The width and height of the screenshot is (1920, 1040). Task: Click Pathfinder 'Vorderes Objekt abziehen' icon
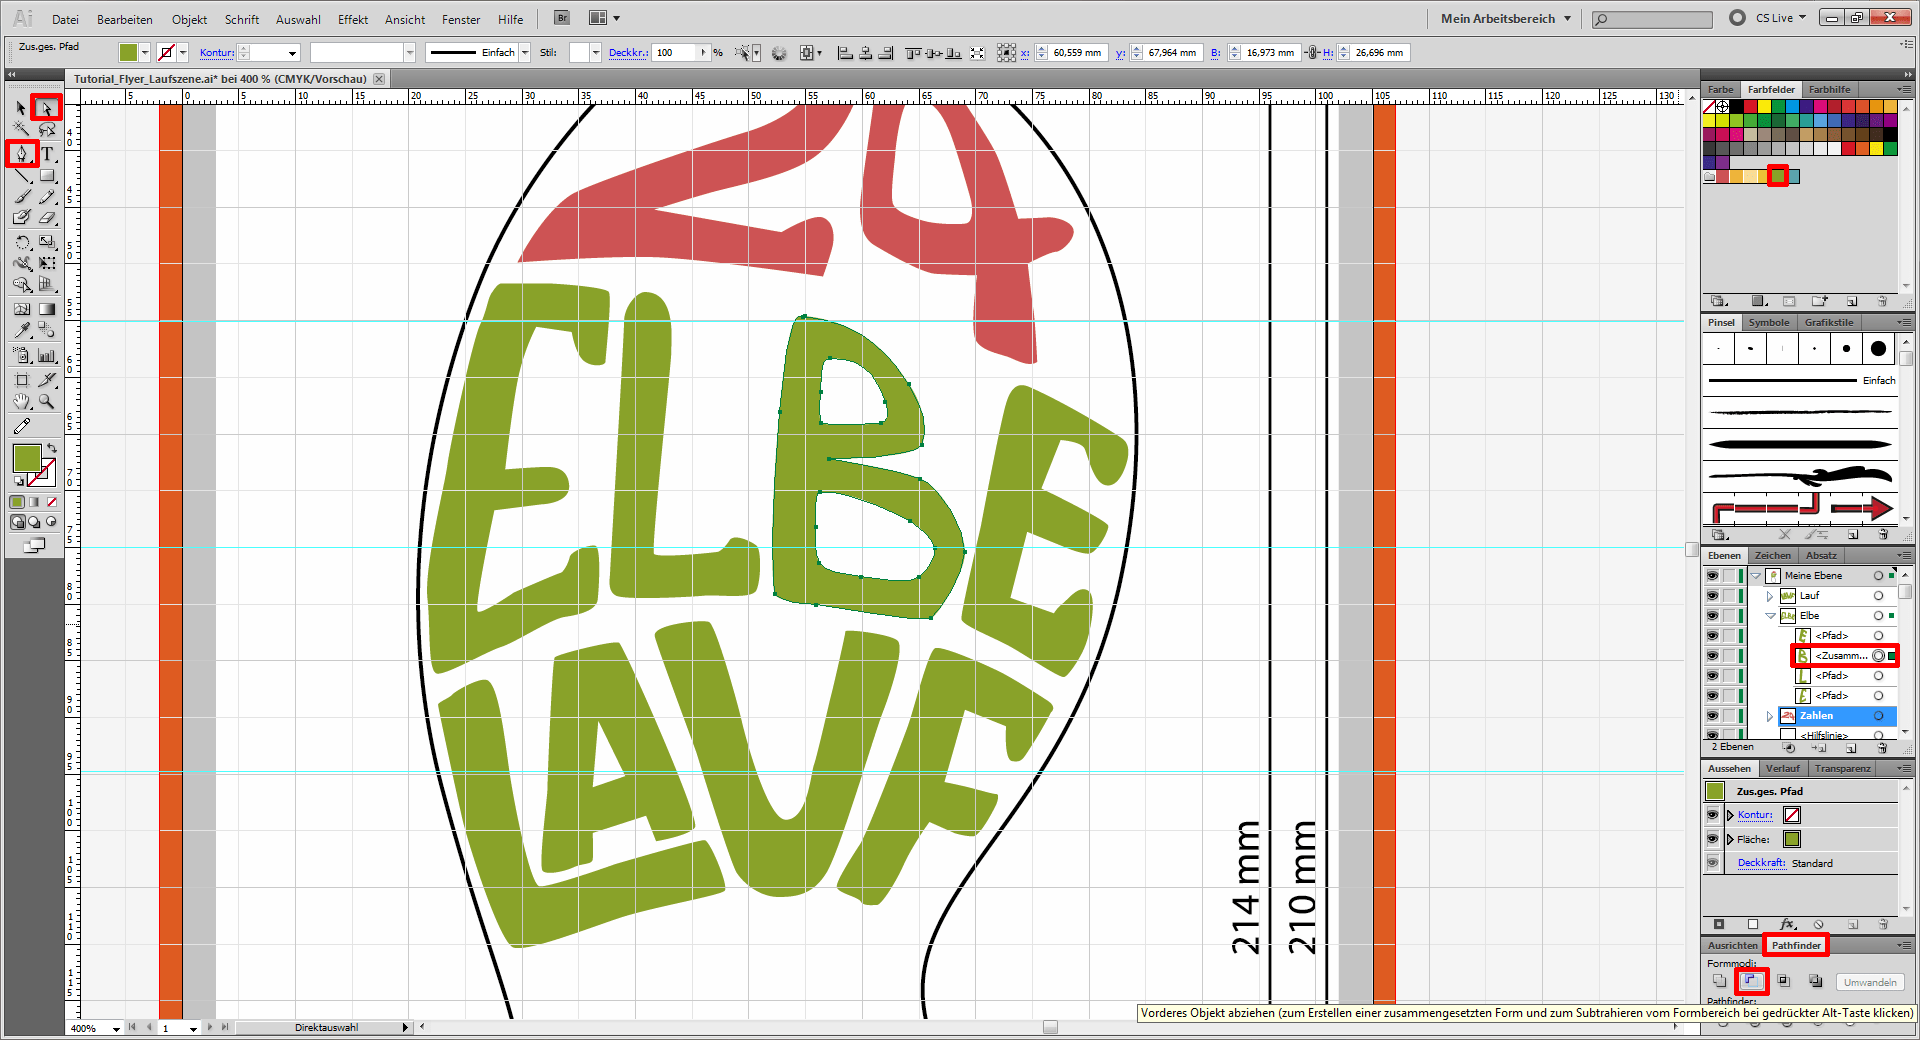(1752, 982)
